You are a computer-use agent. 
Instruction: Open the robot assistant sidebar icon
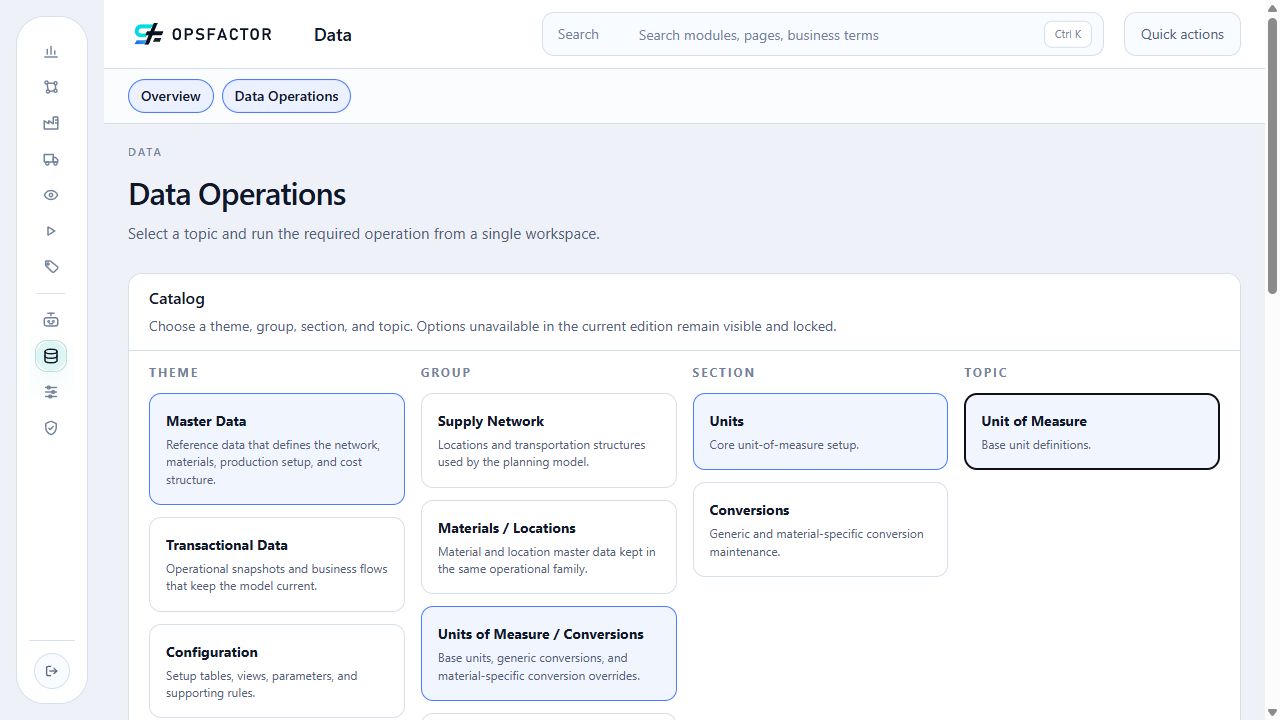click(51, 320)
